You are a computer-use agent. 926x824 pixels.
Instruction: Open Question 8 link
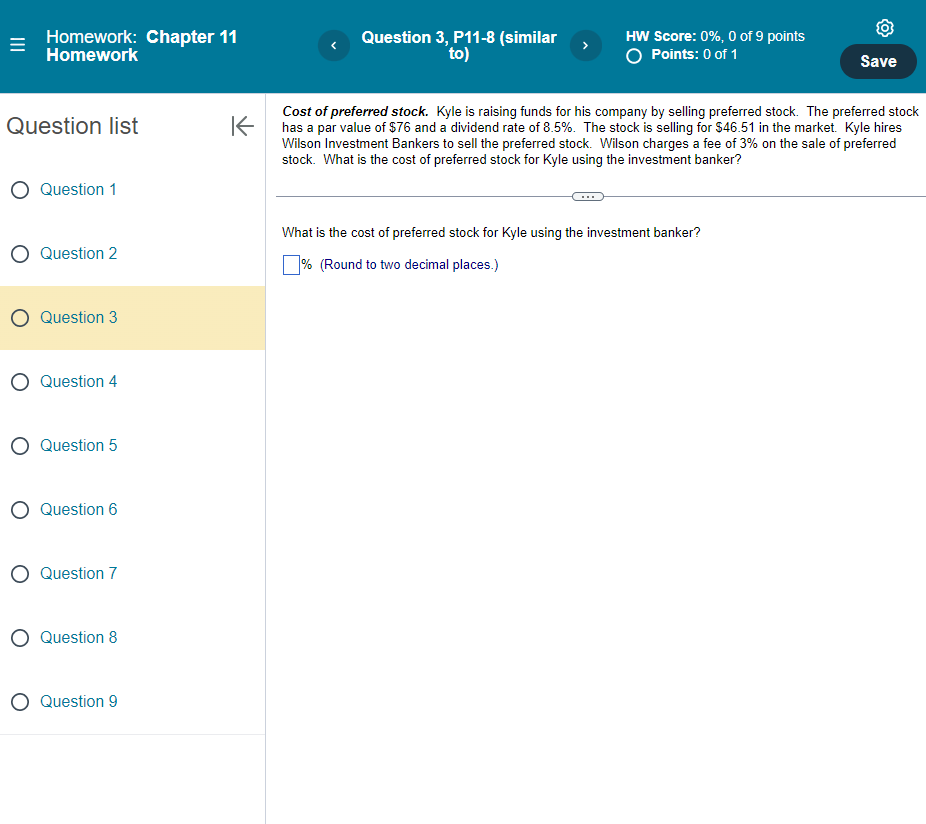click(79, 637)
